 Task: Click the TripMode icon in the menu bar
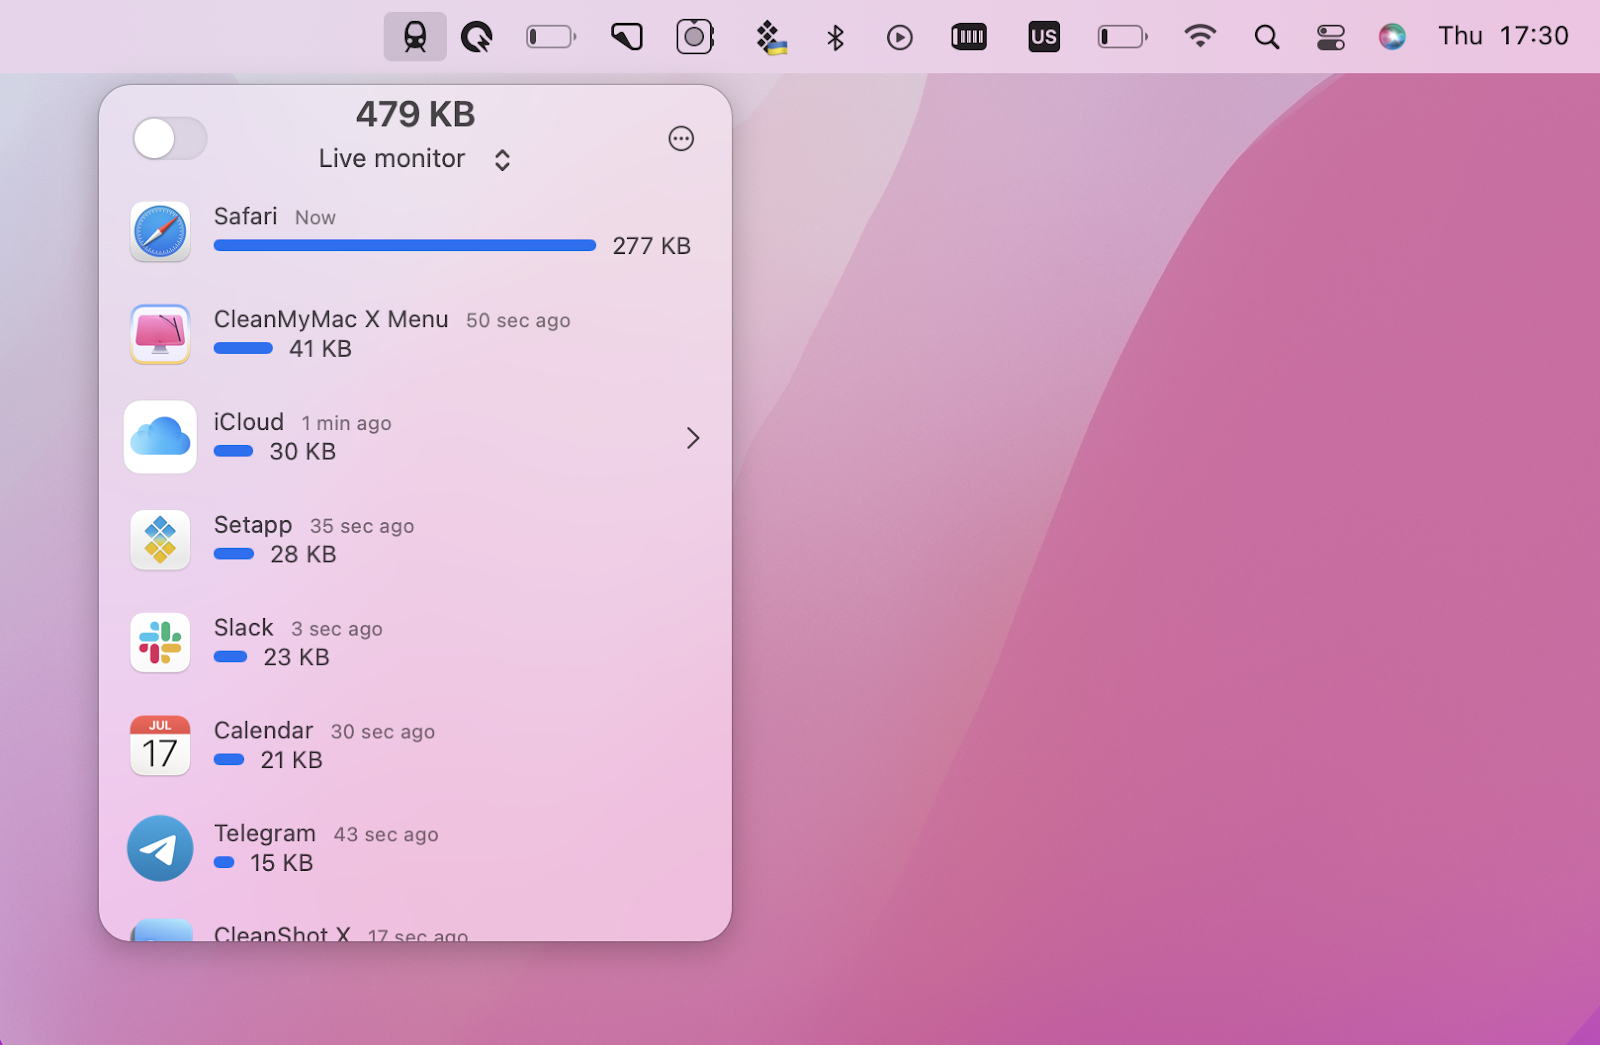coord(415,37)
